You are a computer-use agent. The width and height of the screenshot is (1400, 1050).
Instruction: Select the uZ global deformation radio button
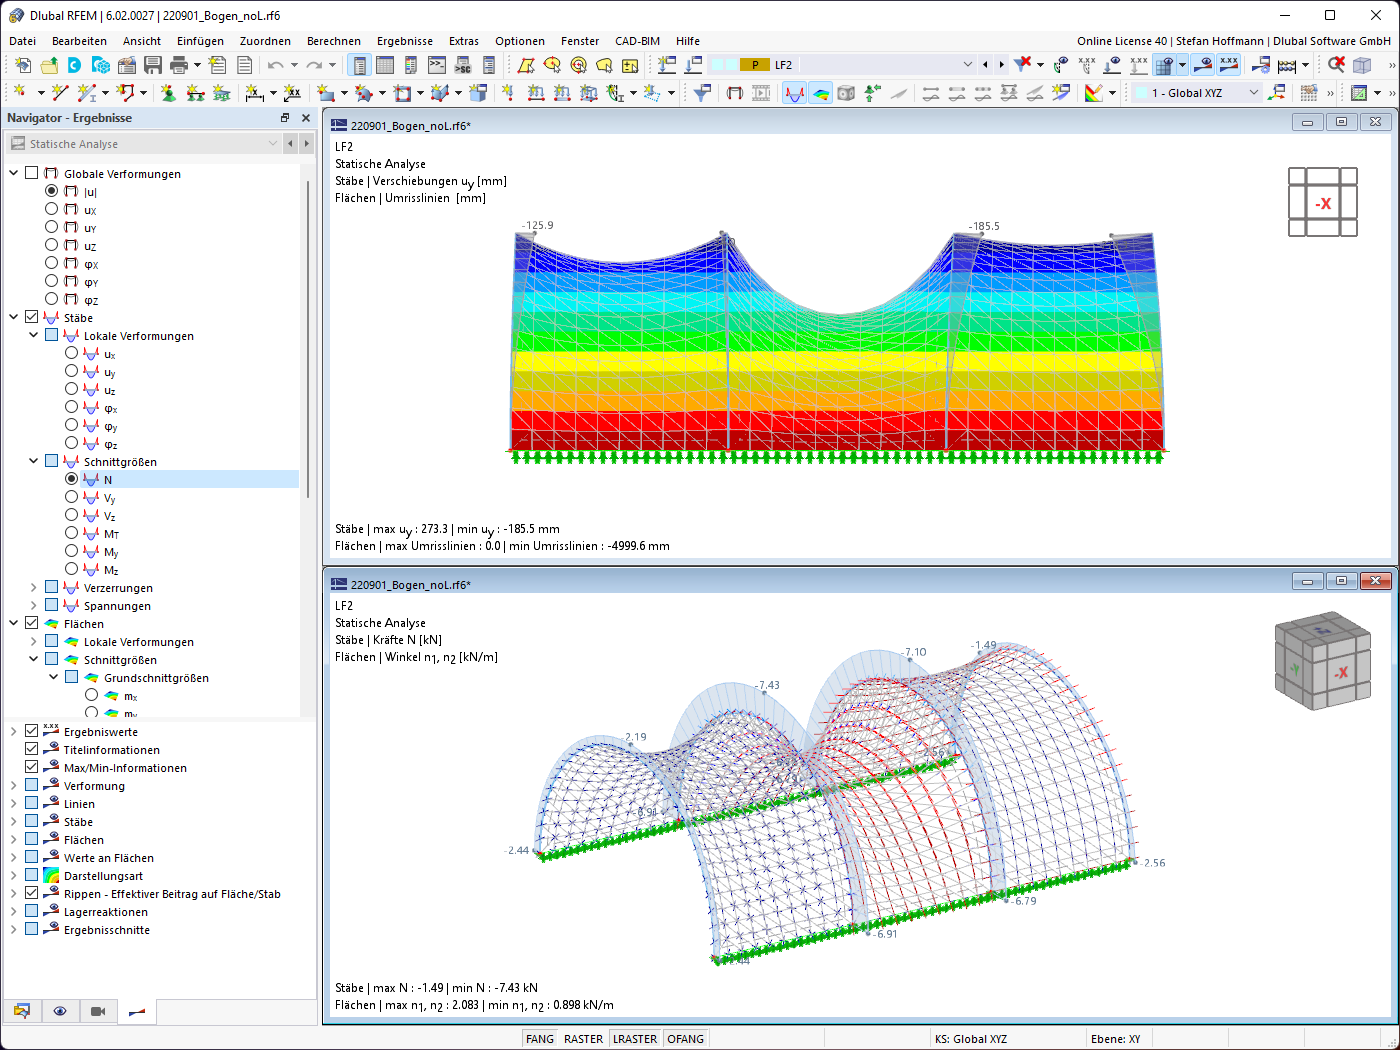click(51, 245)
